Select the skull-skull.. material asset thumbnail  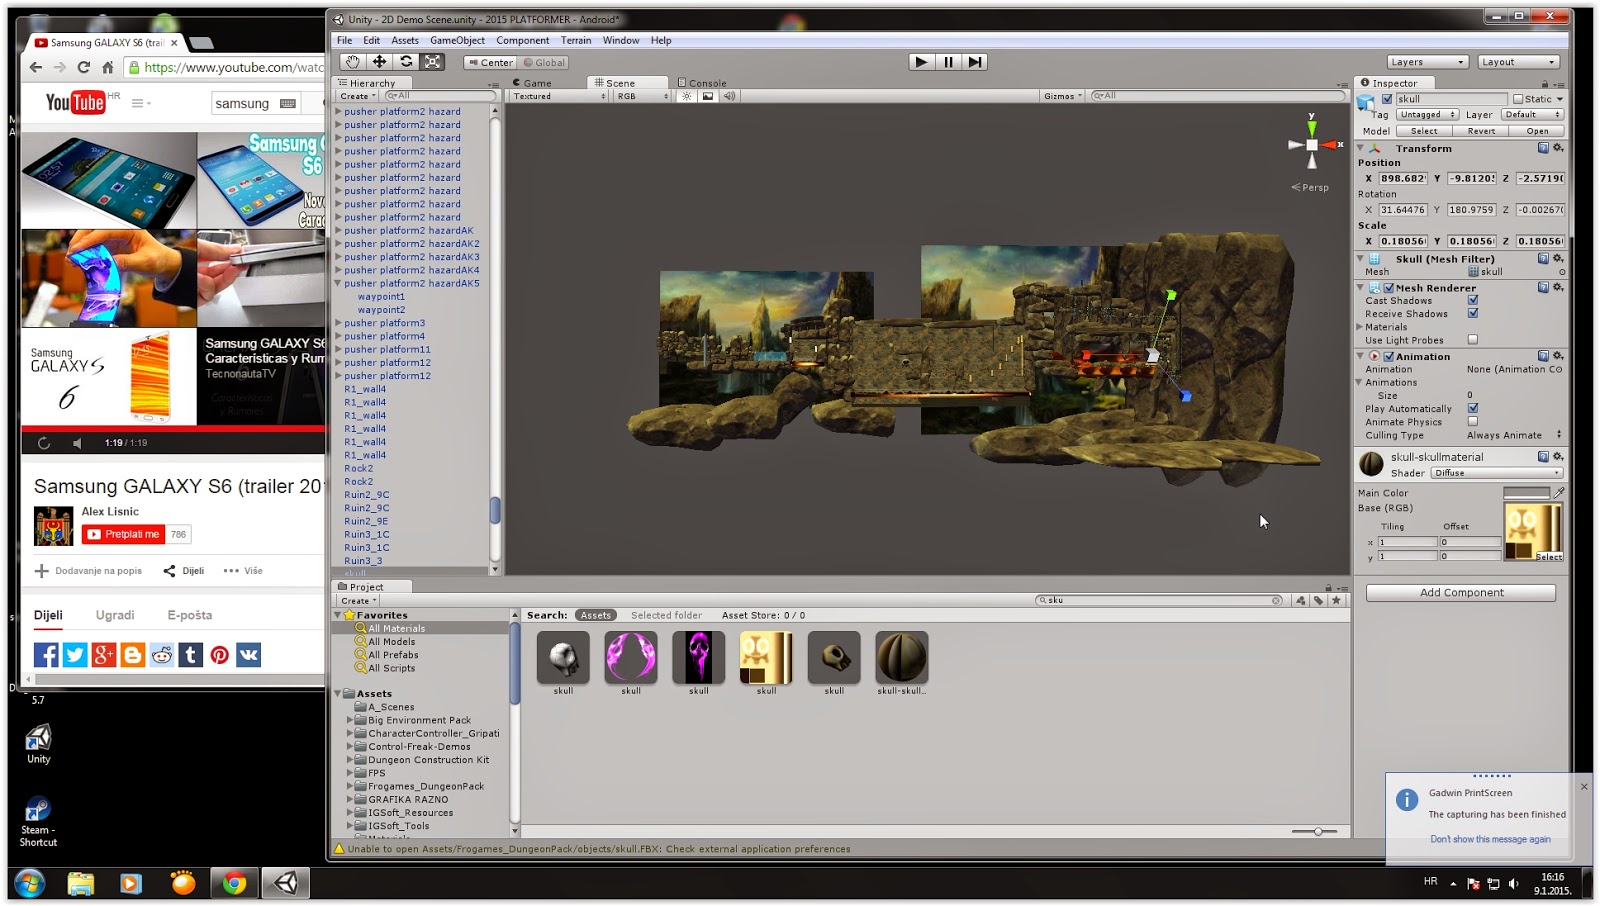(x=902, y=657)
